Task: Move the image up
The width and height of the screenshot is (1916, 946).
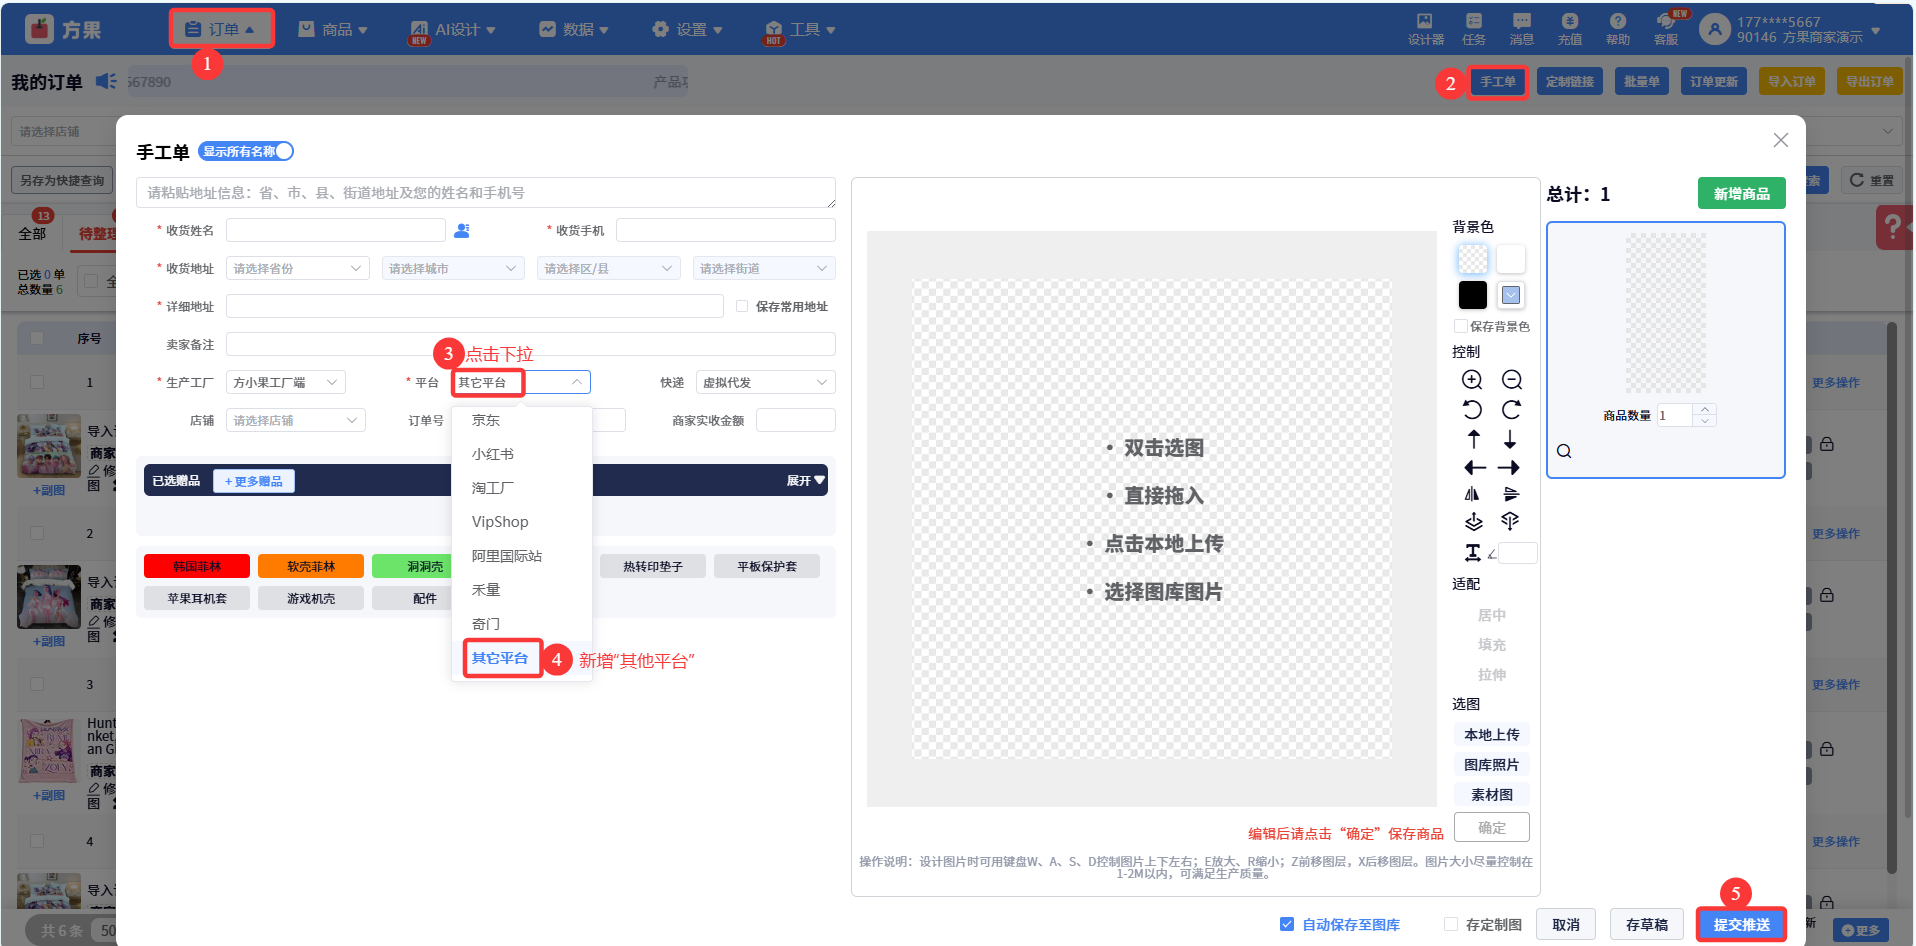Action: (1474, 439)
